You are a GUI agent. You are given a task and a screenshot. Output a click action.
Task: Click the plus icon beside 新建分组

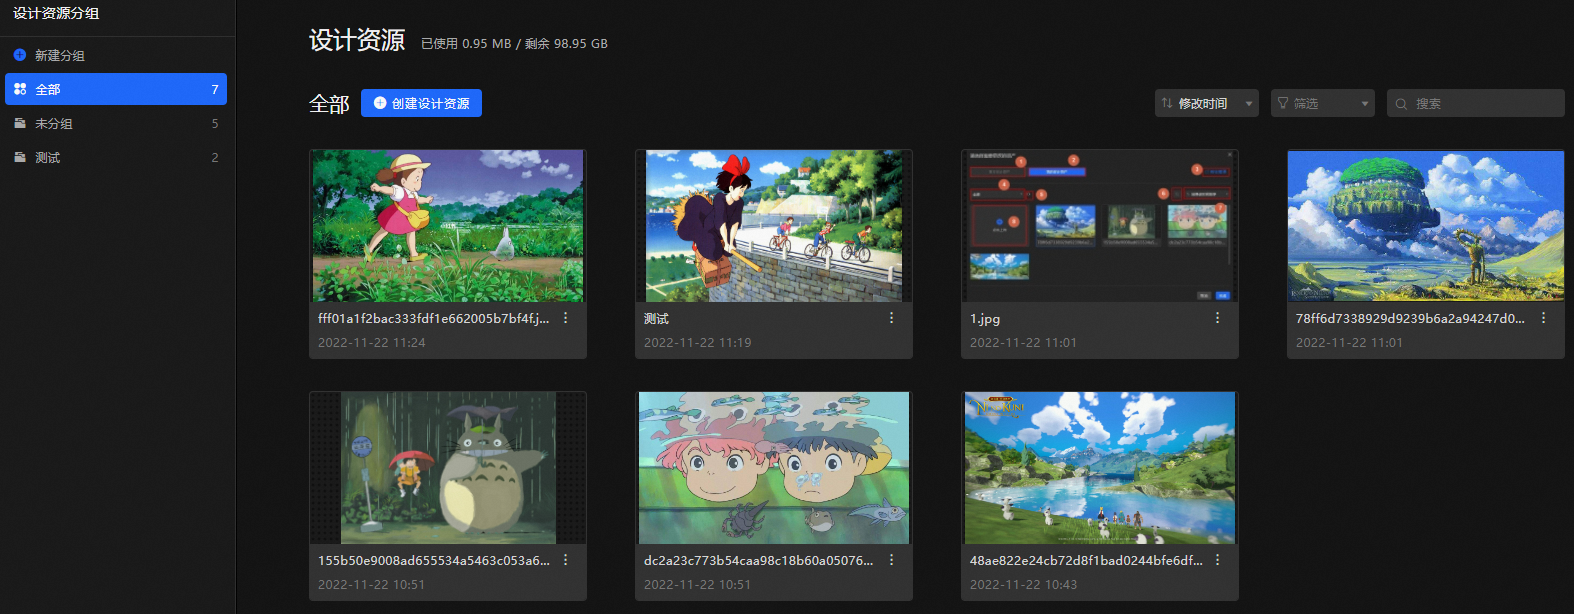click(x=20, y=55)
